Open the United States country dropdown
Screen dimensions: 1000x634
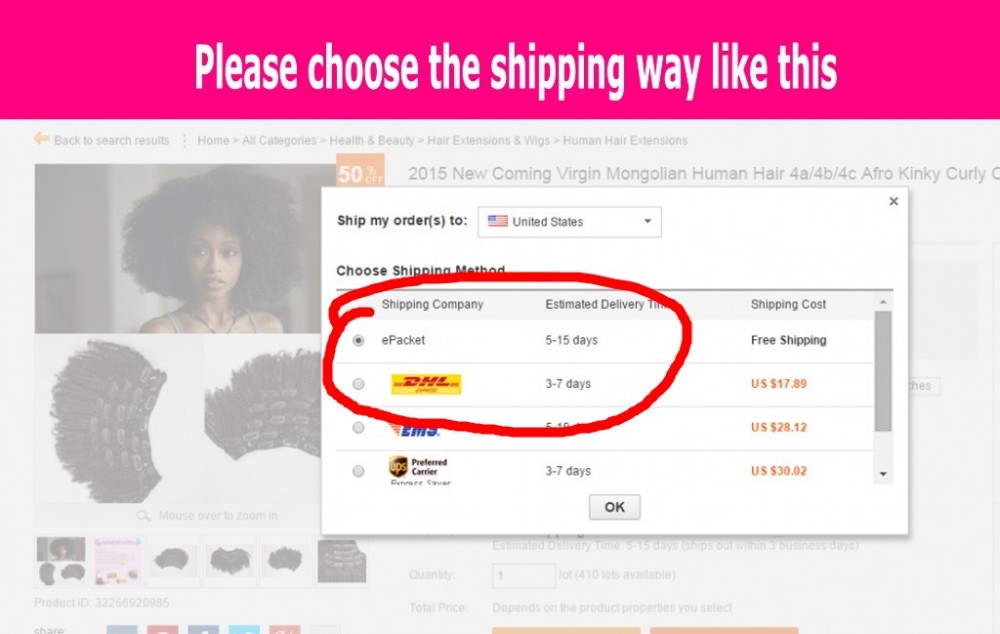(x=570, y=222)
